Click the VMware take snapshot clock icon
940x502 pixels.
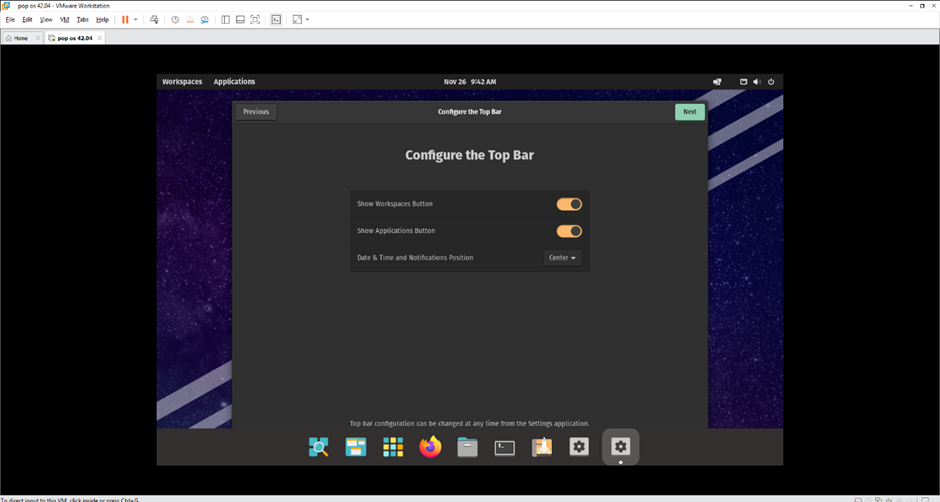point(175,19)
